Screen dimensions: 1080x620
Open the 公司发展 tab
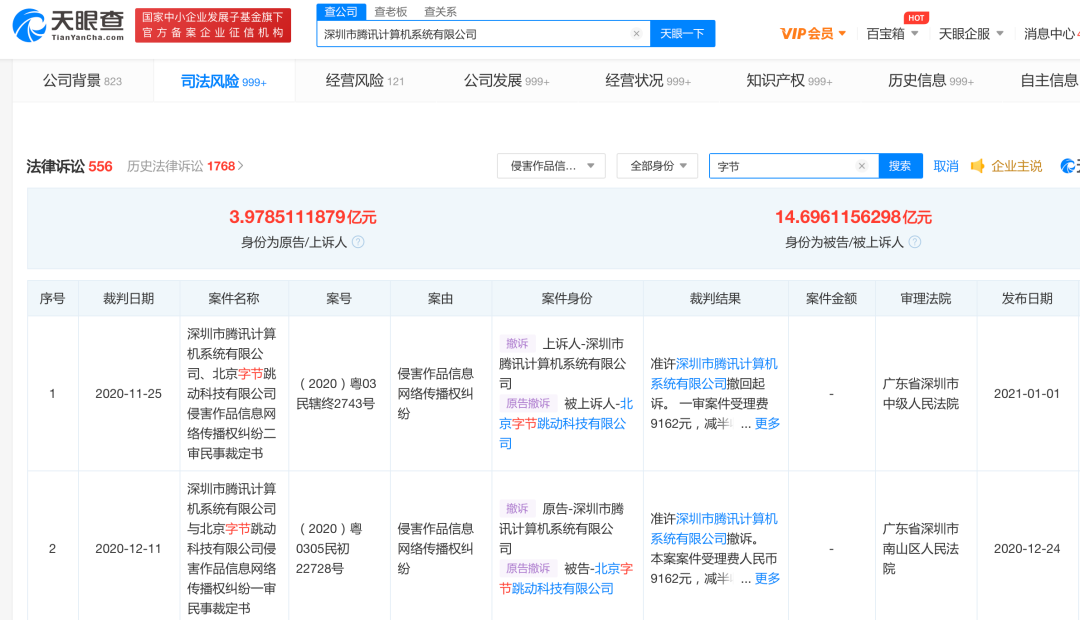pos(506,81)
